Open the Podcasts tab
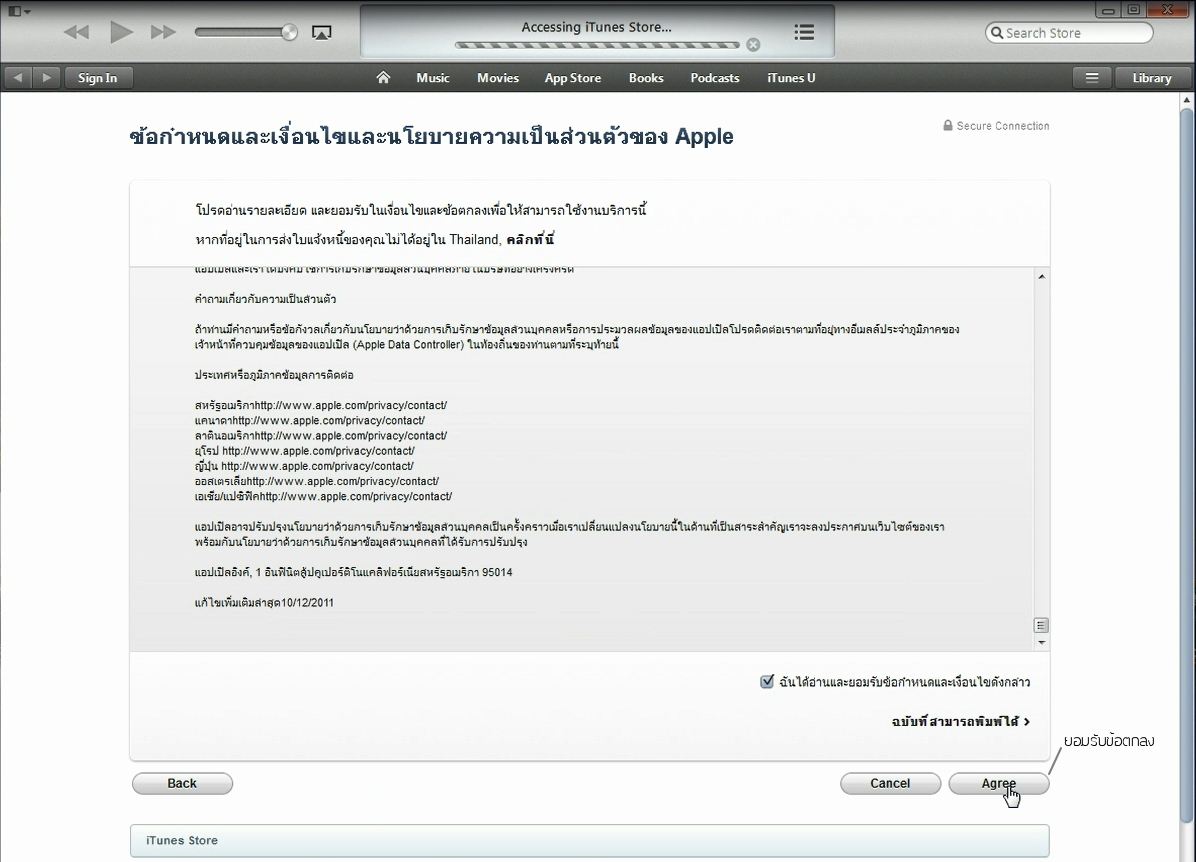This screenshot has height=862, width=1196. pos(715,78)
